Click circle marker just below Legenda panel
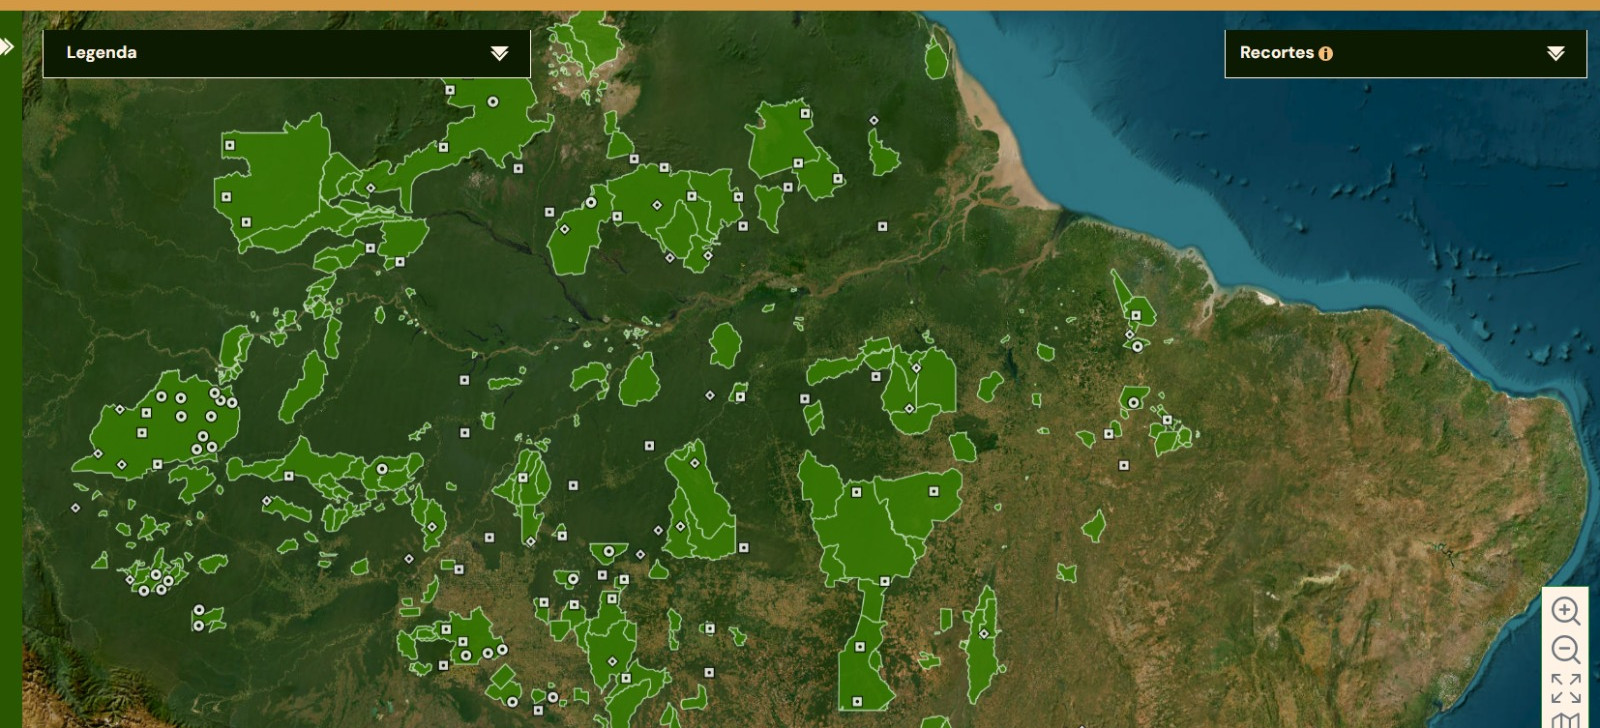 click(492, 102)
